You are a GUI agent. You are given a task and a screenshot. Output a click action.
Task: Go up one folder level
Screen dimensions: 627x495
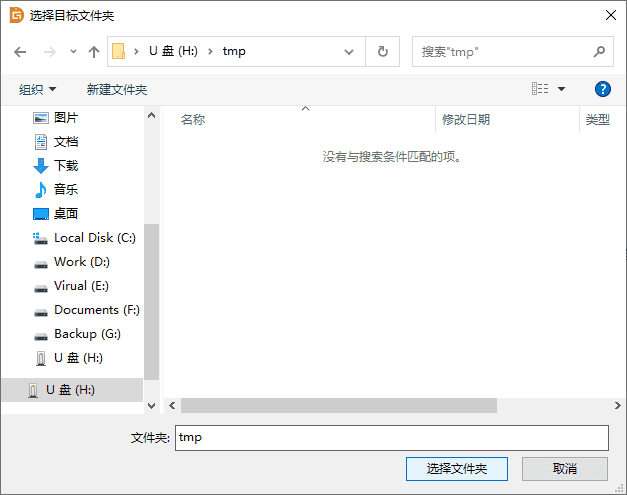(94, 52)
